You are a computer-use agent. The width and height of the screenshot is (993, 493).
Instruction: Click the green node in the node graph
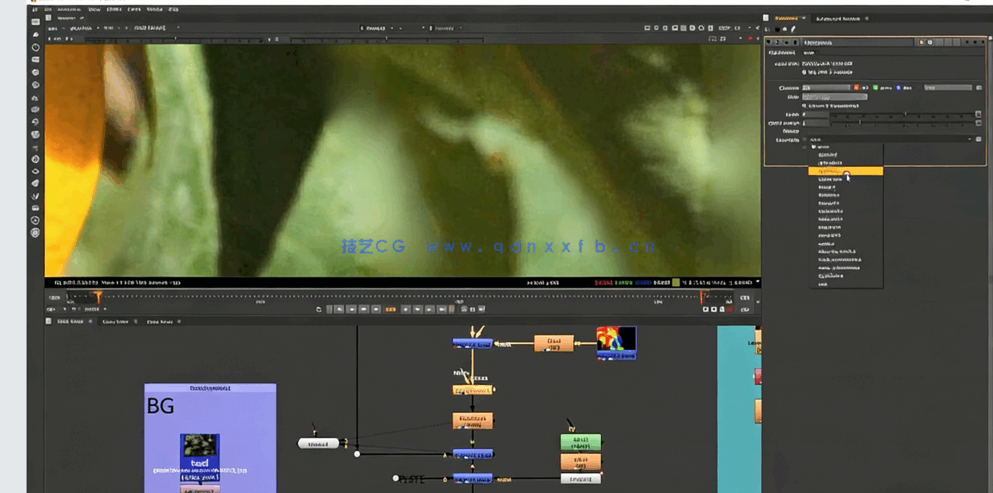581,441
